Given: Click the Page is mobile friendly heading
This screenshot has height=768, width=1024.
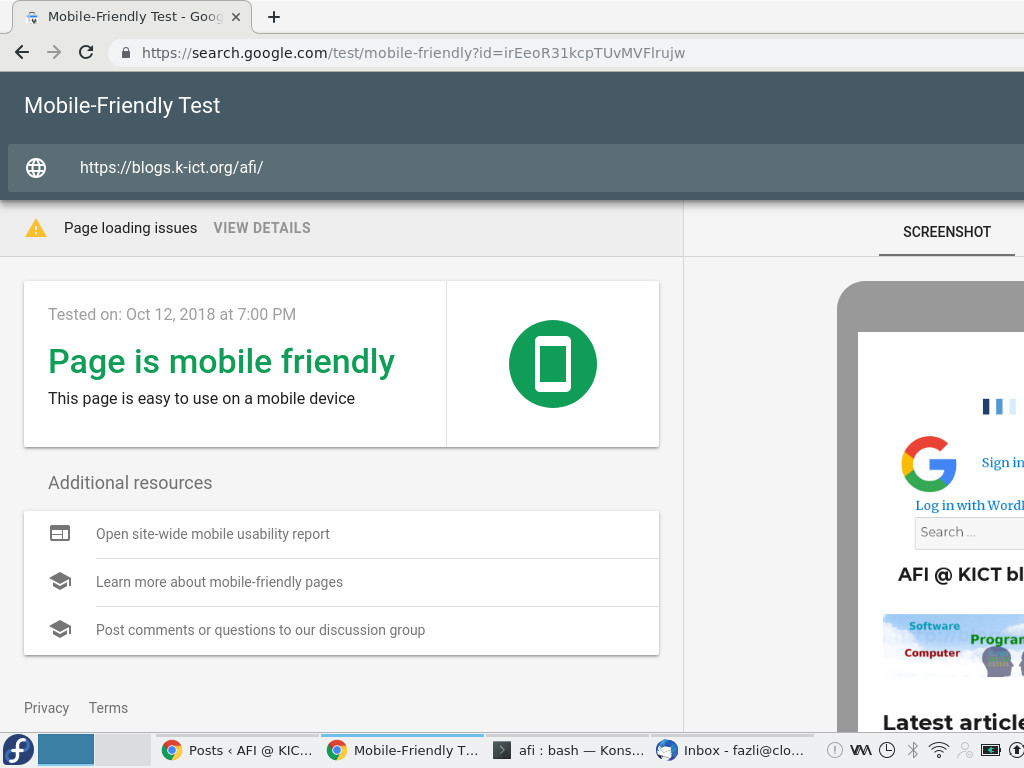Looking at the screenshot, I should click(x=221, y=361).
